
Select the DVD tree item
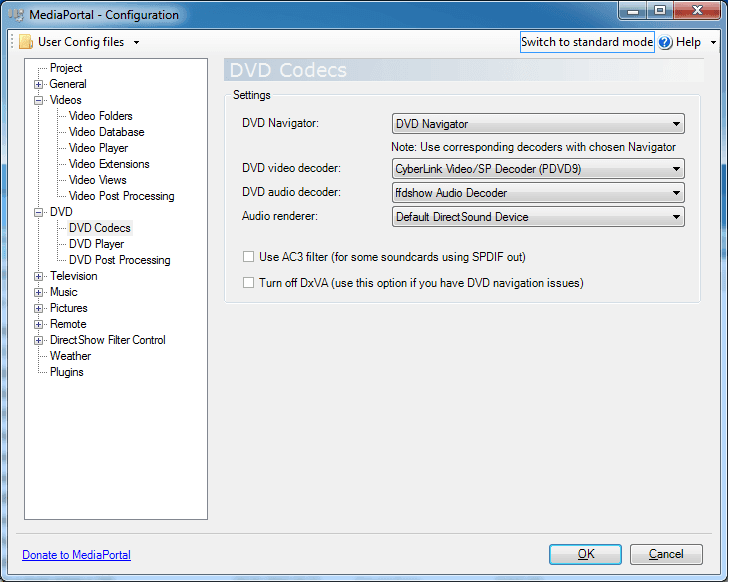pyautogui.click(x=61, y=212)
